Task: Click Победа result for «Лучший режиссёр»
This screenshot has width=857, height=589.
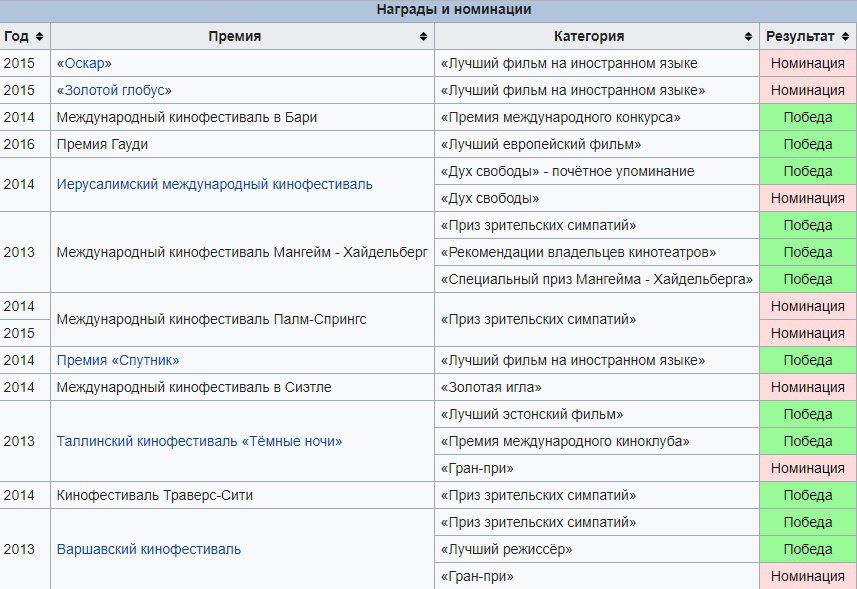Action: [x=808, y=550]
